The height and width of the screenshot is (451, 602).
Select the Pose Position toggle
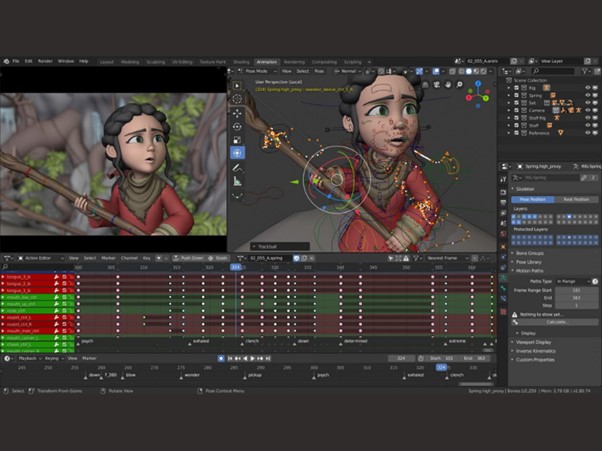[x=533, y=200]
